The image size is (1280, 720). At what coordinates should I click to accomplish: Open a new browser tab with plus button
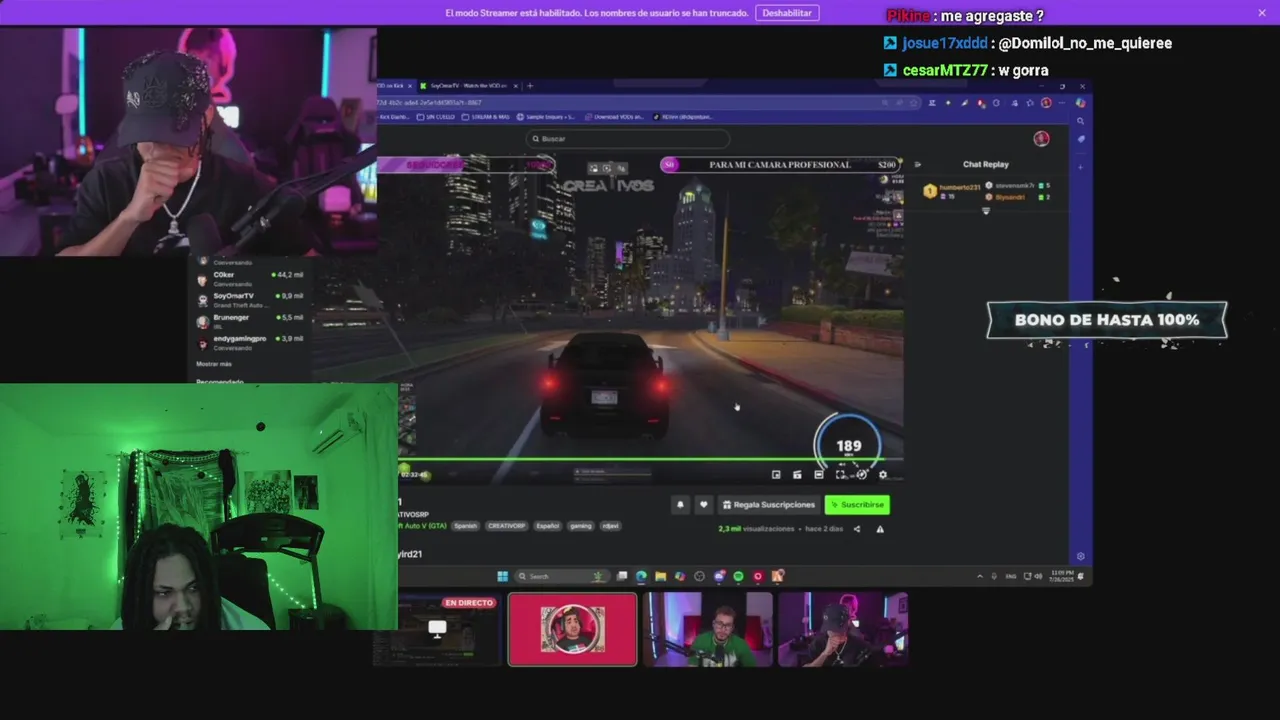click(x=530, y=86)
